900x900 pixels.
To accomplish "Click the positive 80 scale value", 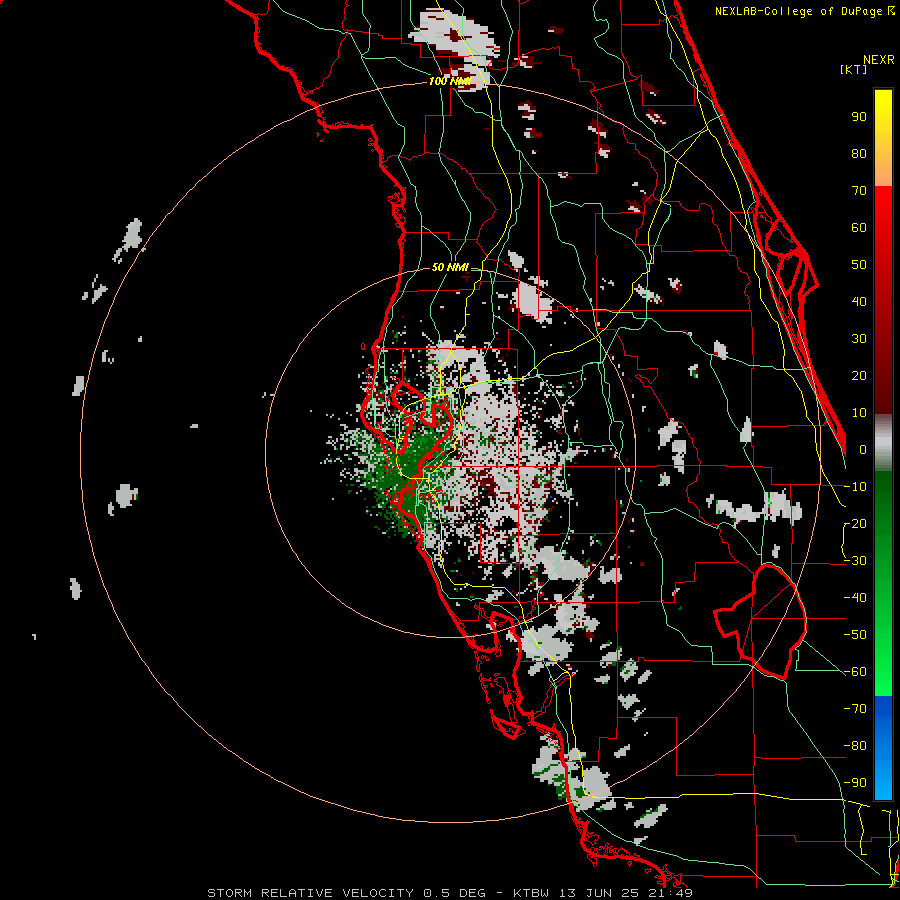I will pos(859,153).
